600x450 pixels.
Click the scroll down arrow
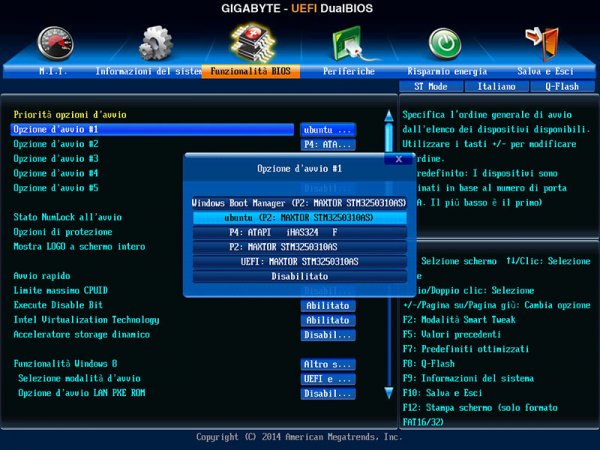(x=389, y=393)
